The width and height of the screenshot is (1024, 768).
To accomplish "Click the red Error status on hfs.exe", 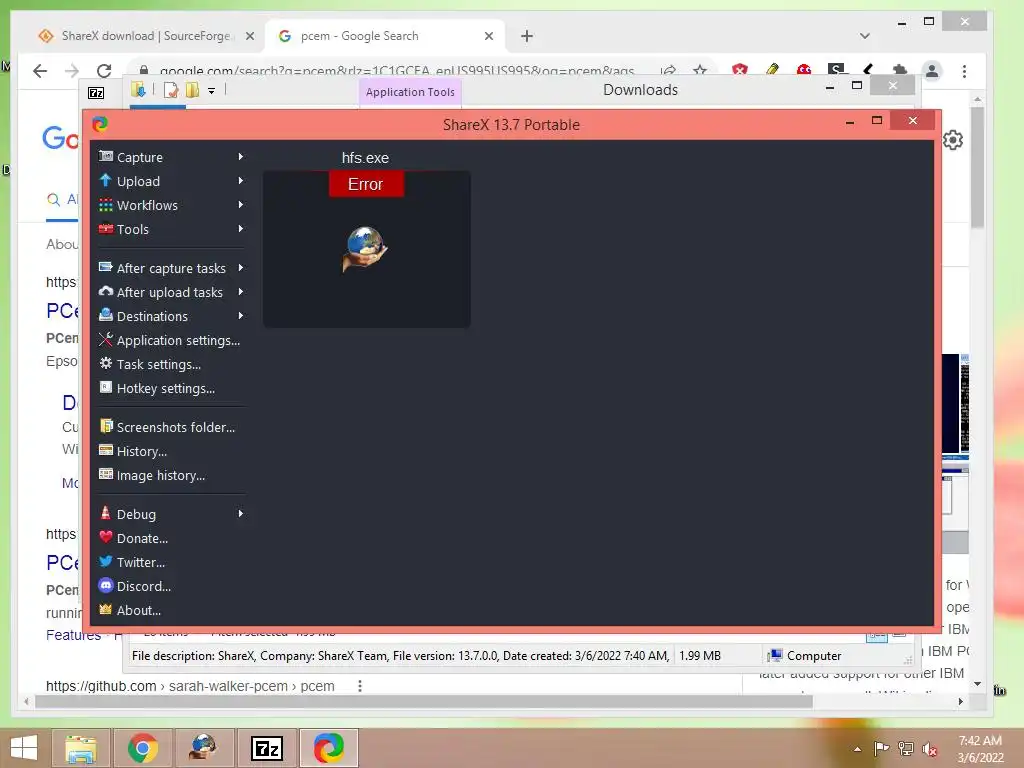I will [x=366, y=184].
